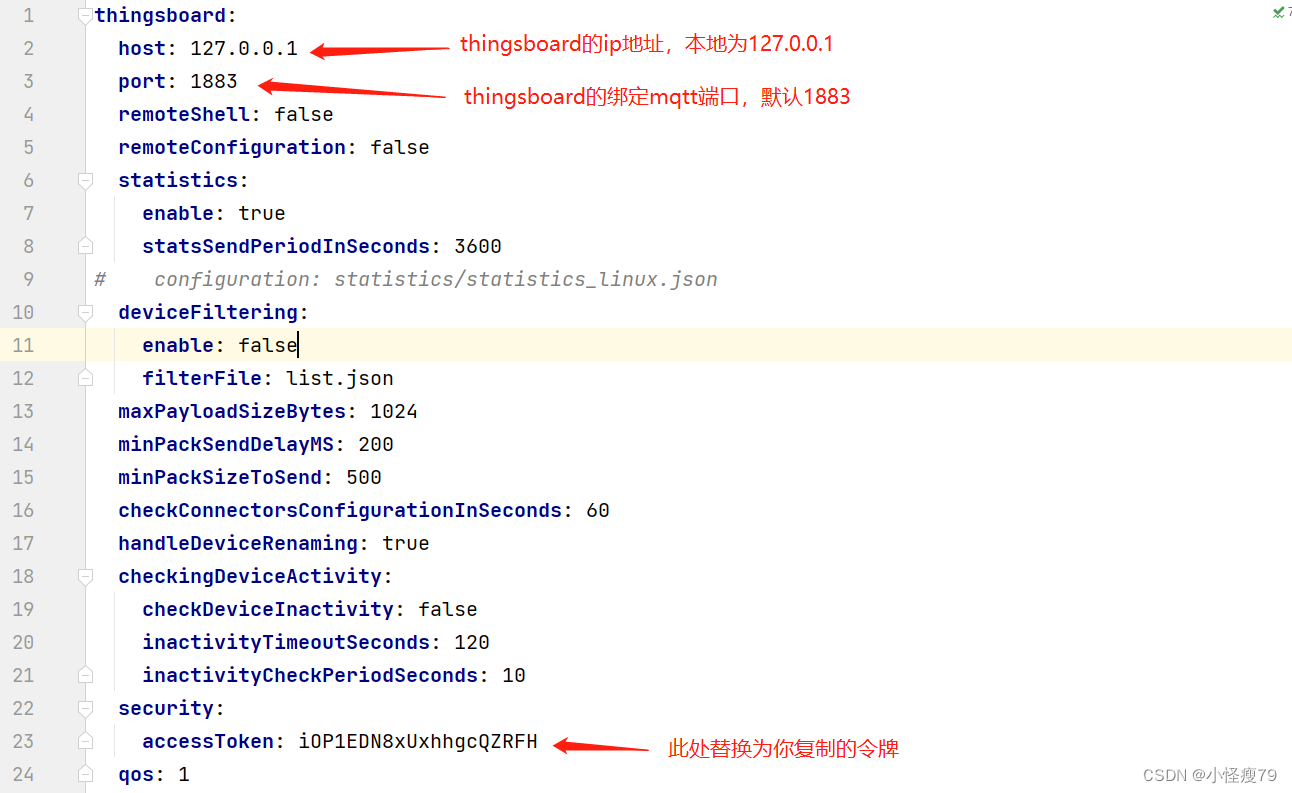Collapse the thingsboard root block fold marker

point(85,16)
